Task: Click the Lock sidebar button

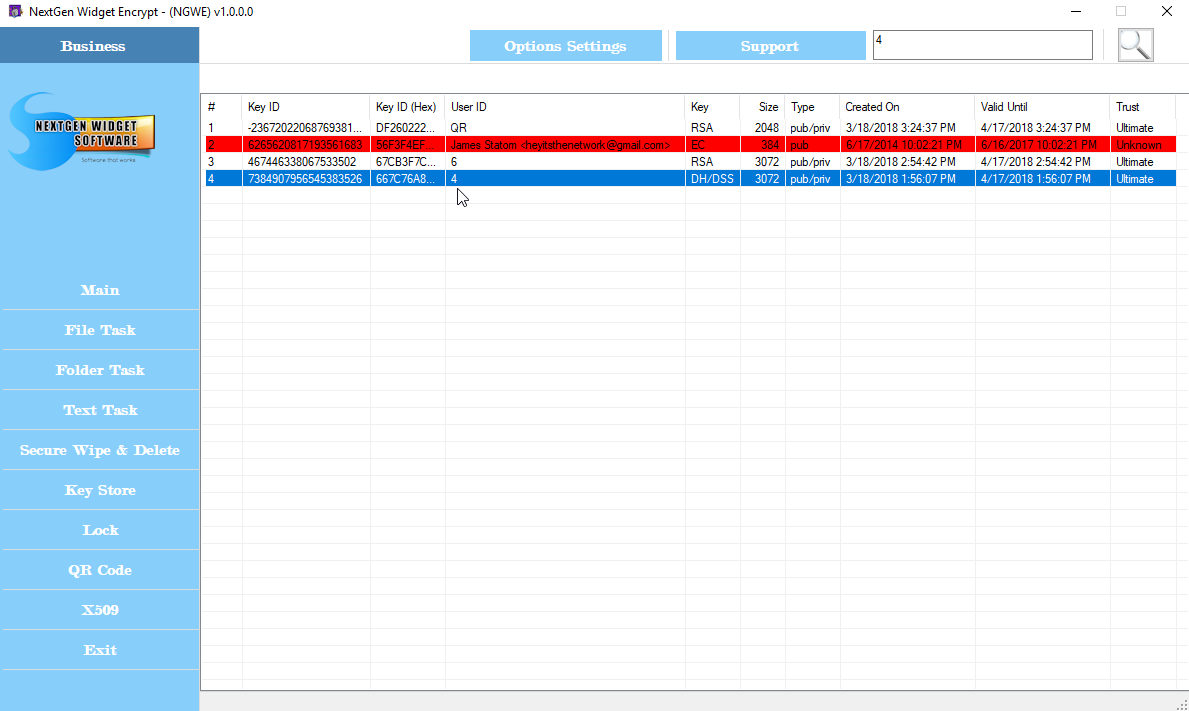Action: tap(100, 531)
